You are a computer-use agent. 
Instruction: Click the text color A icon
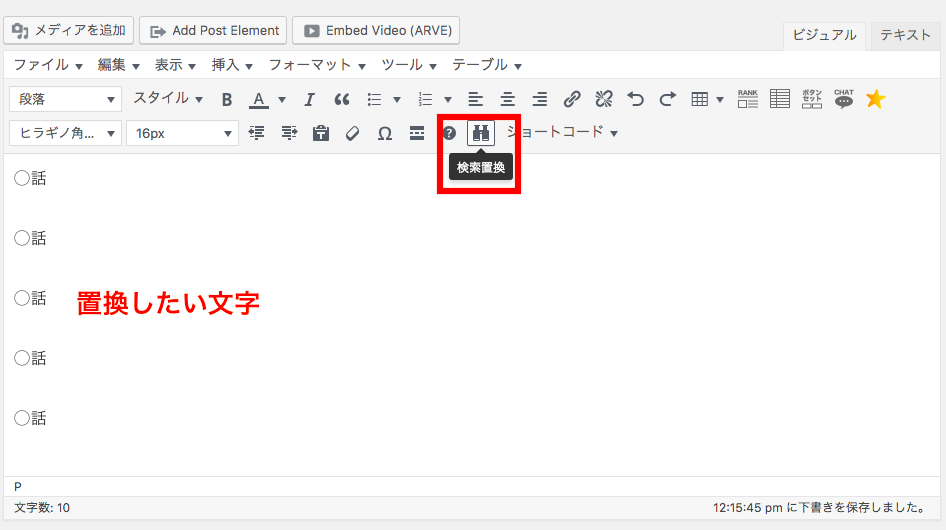(x=259, y=99)
